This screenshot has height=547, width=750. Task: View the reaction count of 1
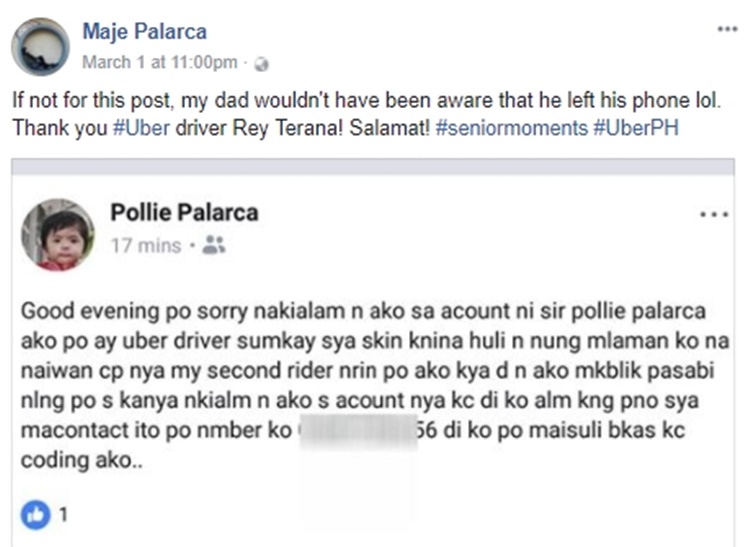pyautogui.click(x=62, y=516)
